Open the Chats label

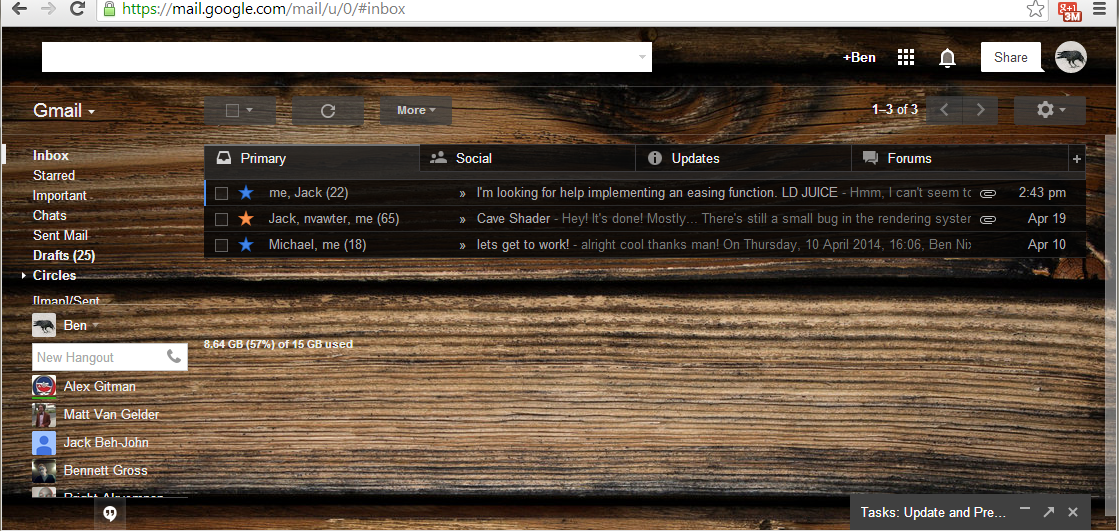(49, 216)
